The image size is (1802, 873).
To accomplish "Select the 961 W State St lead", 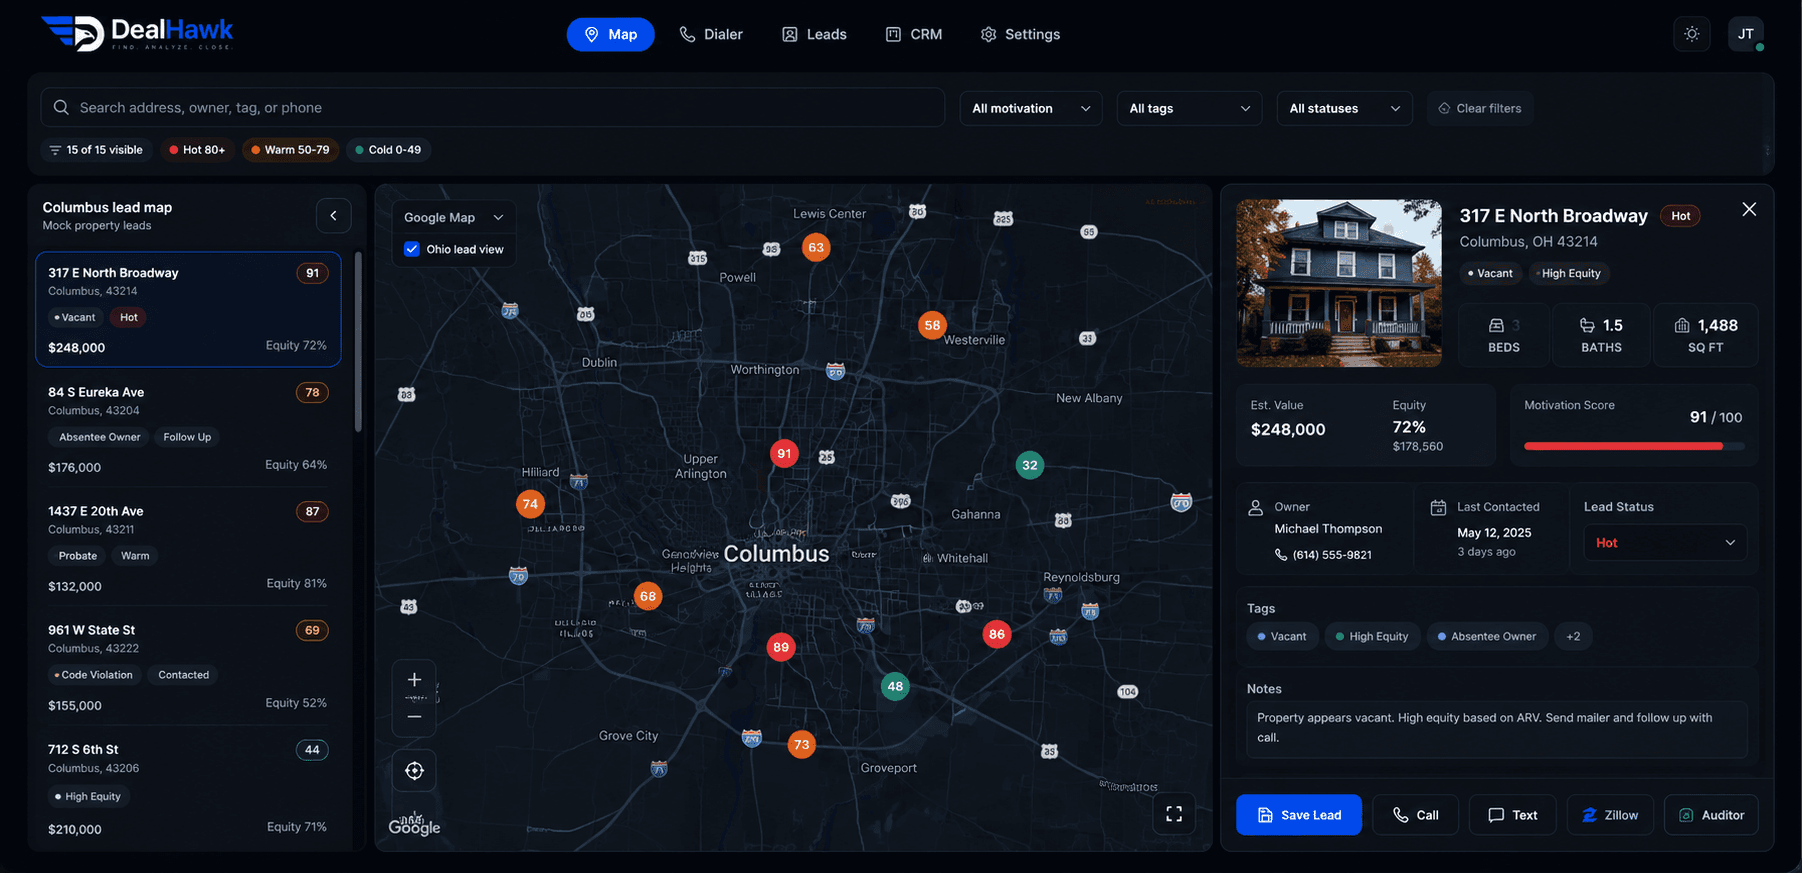I will [188, 667].
